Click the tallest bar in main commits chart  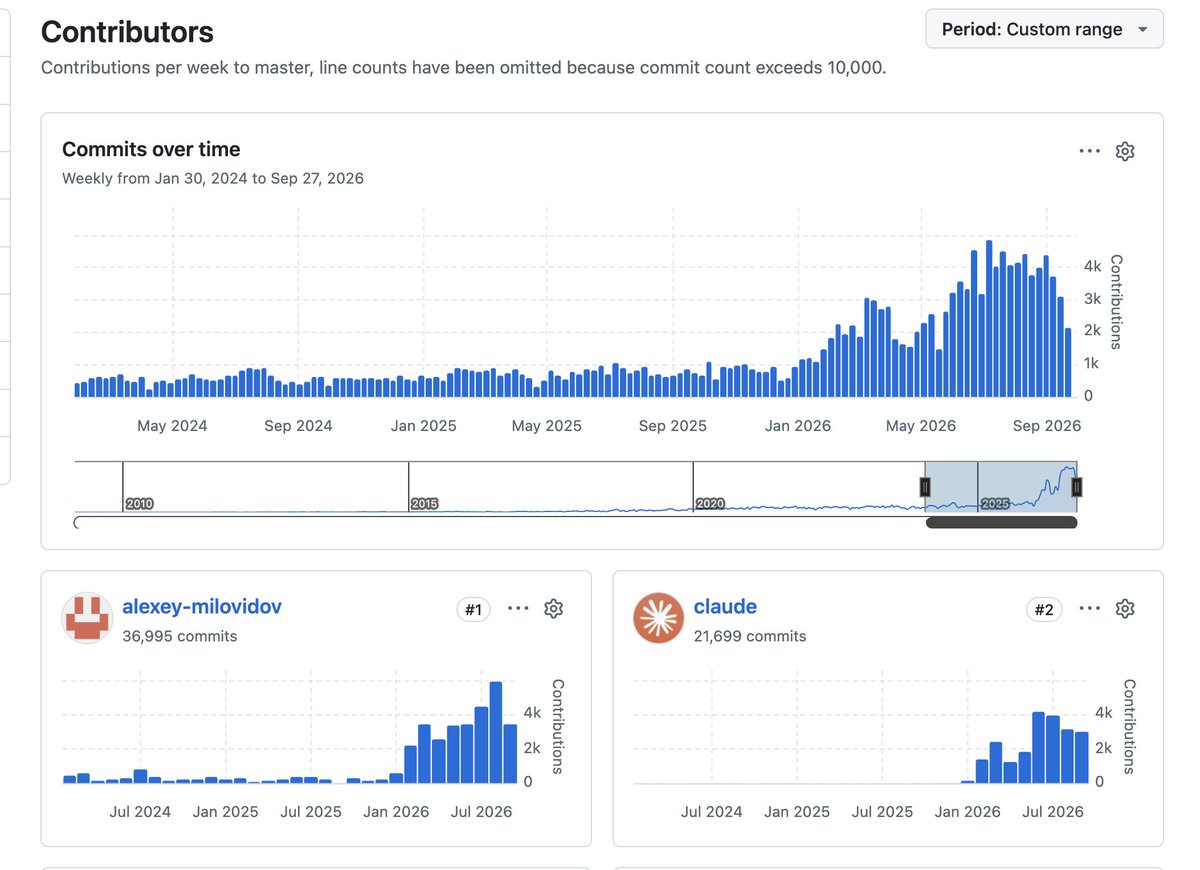[x=989, y=319]
